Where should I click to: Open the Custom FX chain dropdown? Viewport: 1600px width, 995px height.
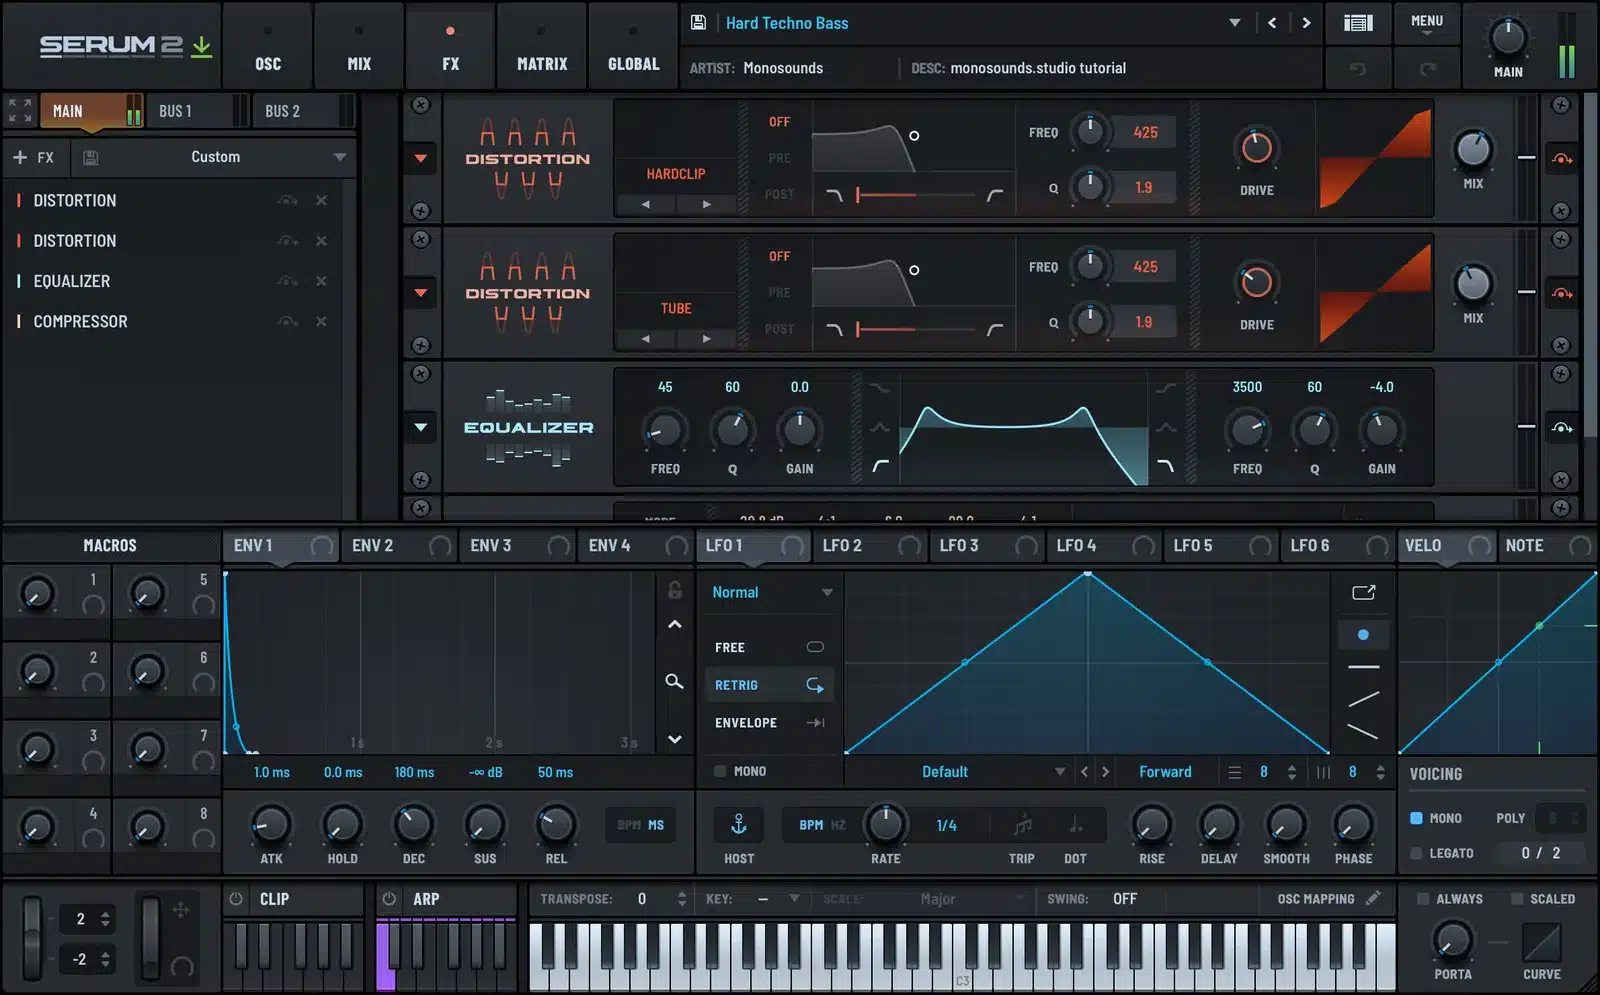(x=340, y=157)
